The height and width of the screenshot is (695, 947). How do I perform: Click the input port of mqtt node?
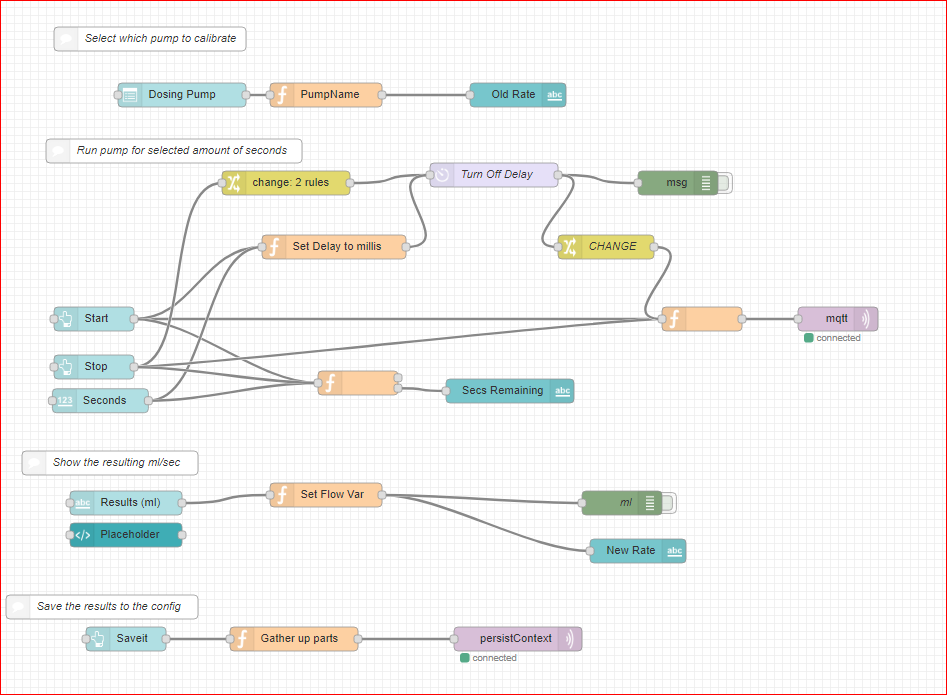point(798,319)
